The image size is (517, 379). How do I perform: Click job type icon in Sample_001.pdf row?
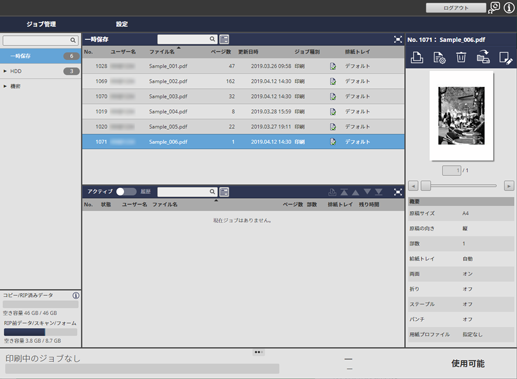click(333, 66)
